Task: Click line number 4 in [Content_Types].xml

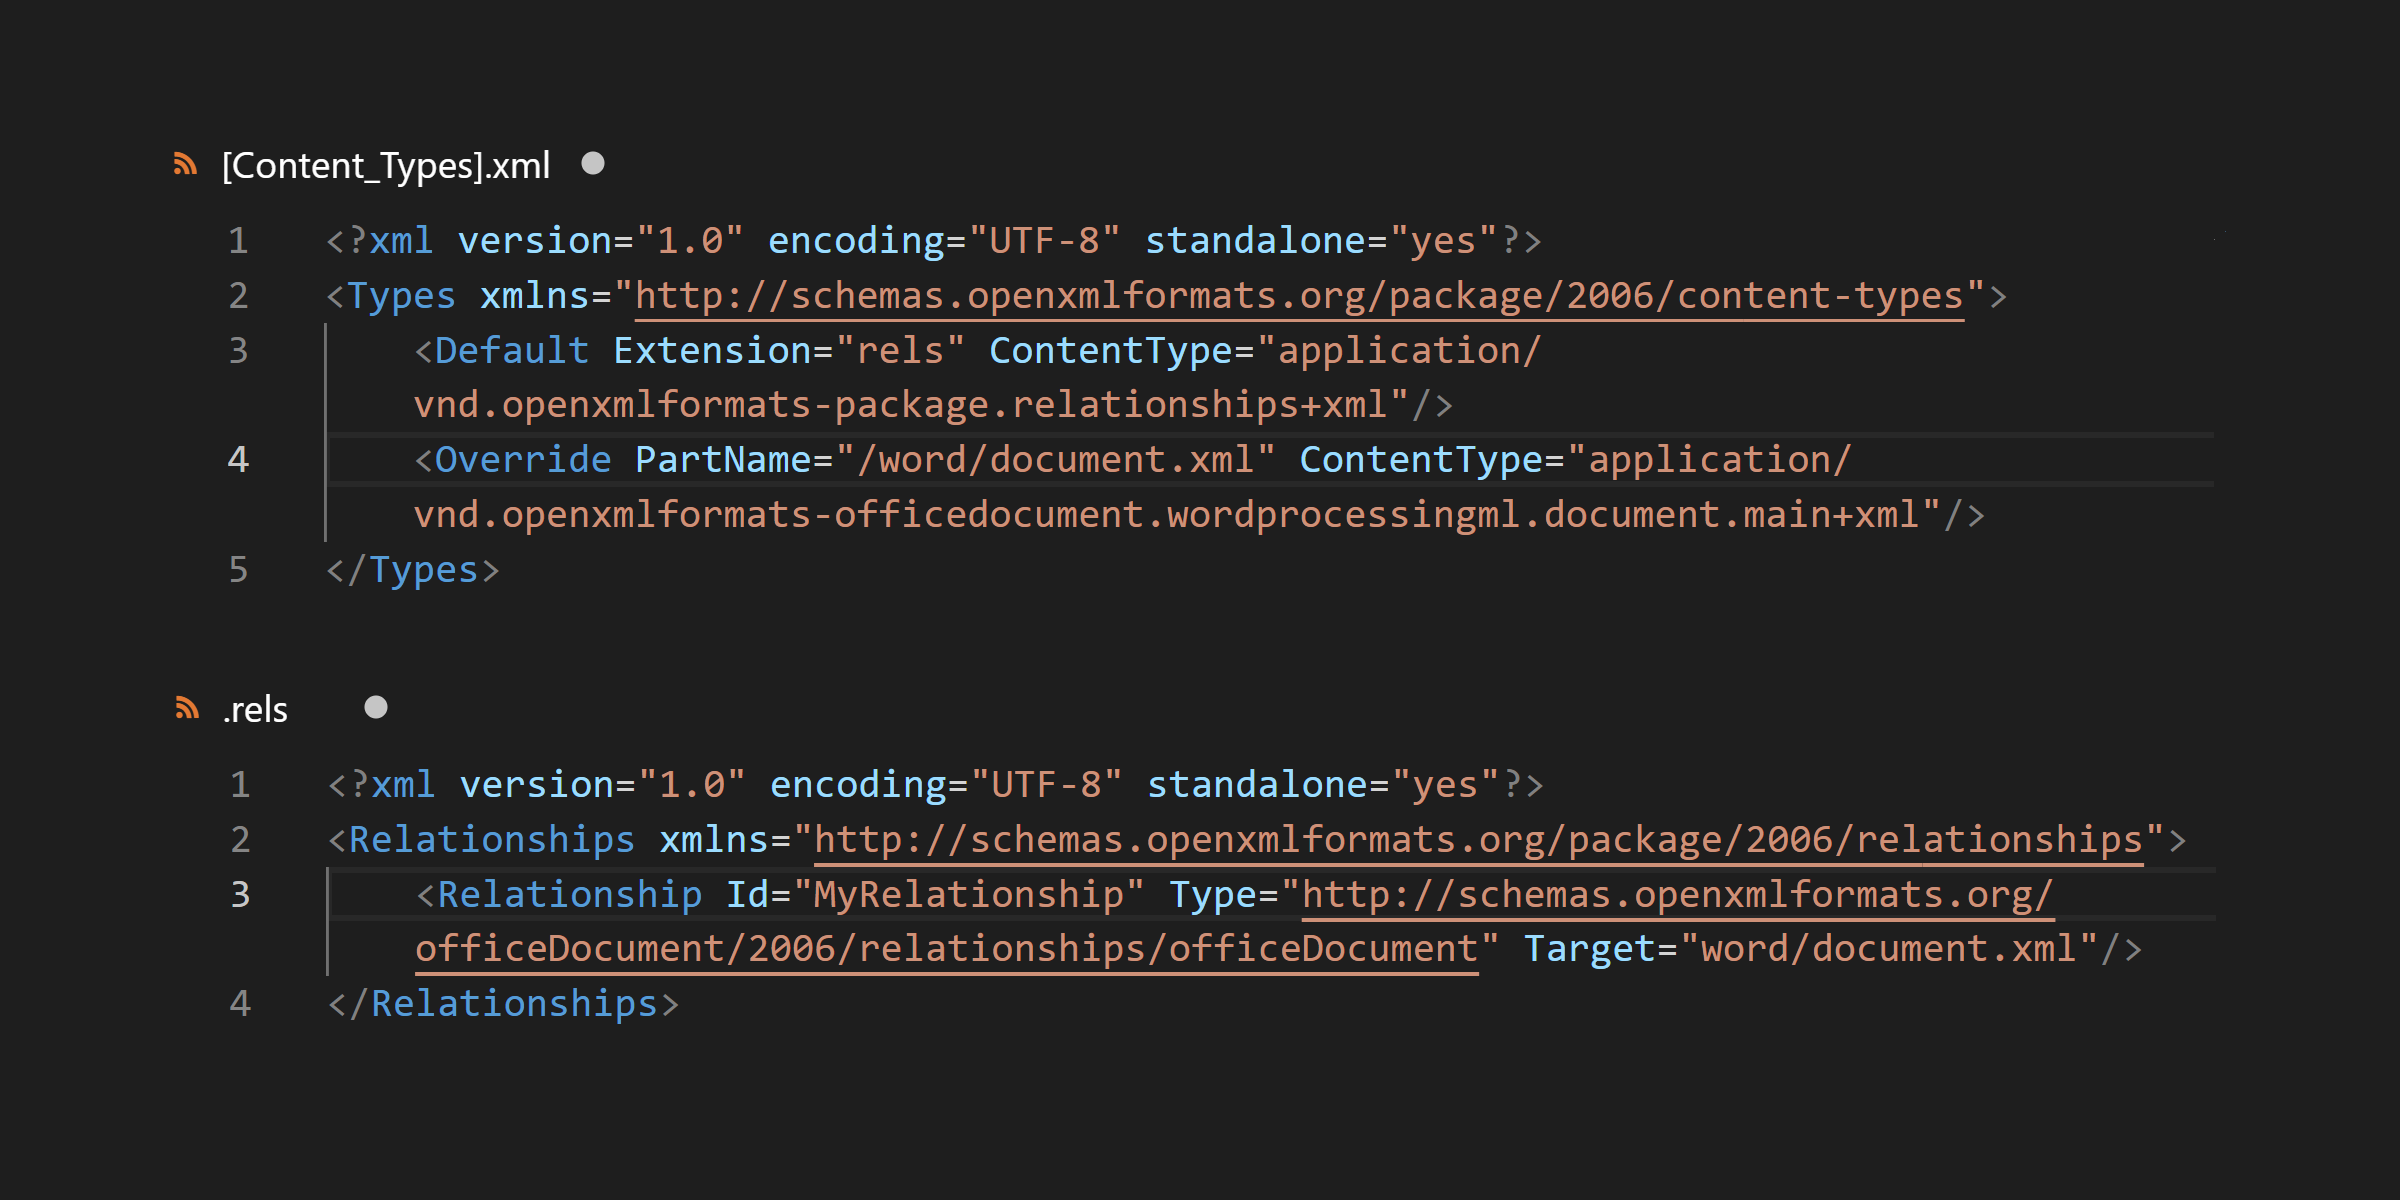Action: 238,460
